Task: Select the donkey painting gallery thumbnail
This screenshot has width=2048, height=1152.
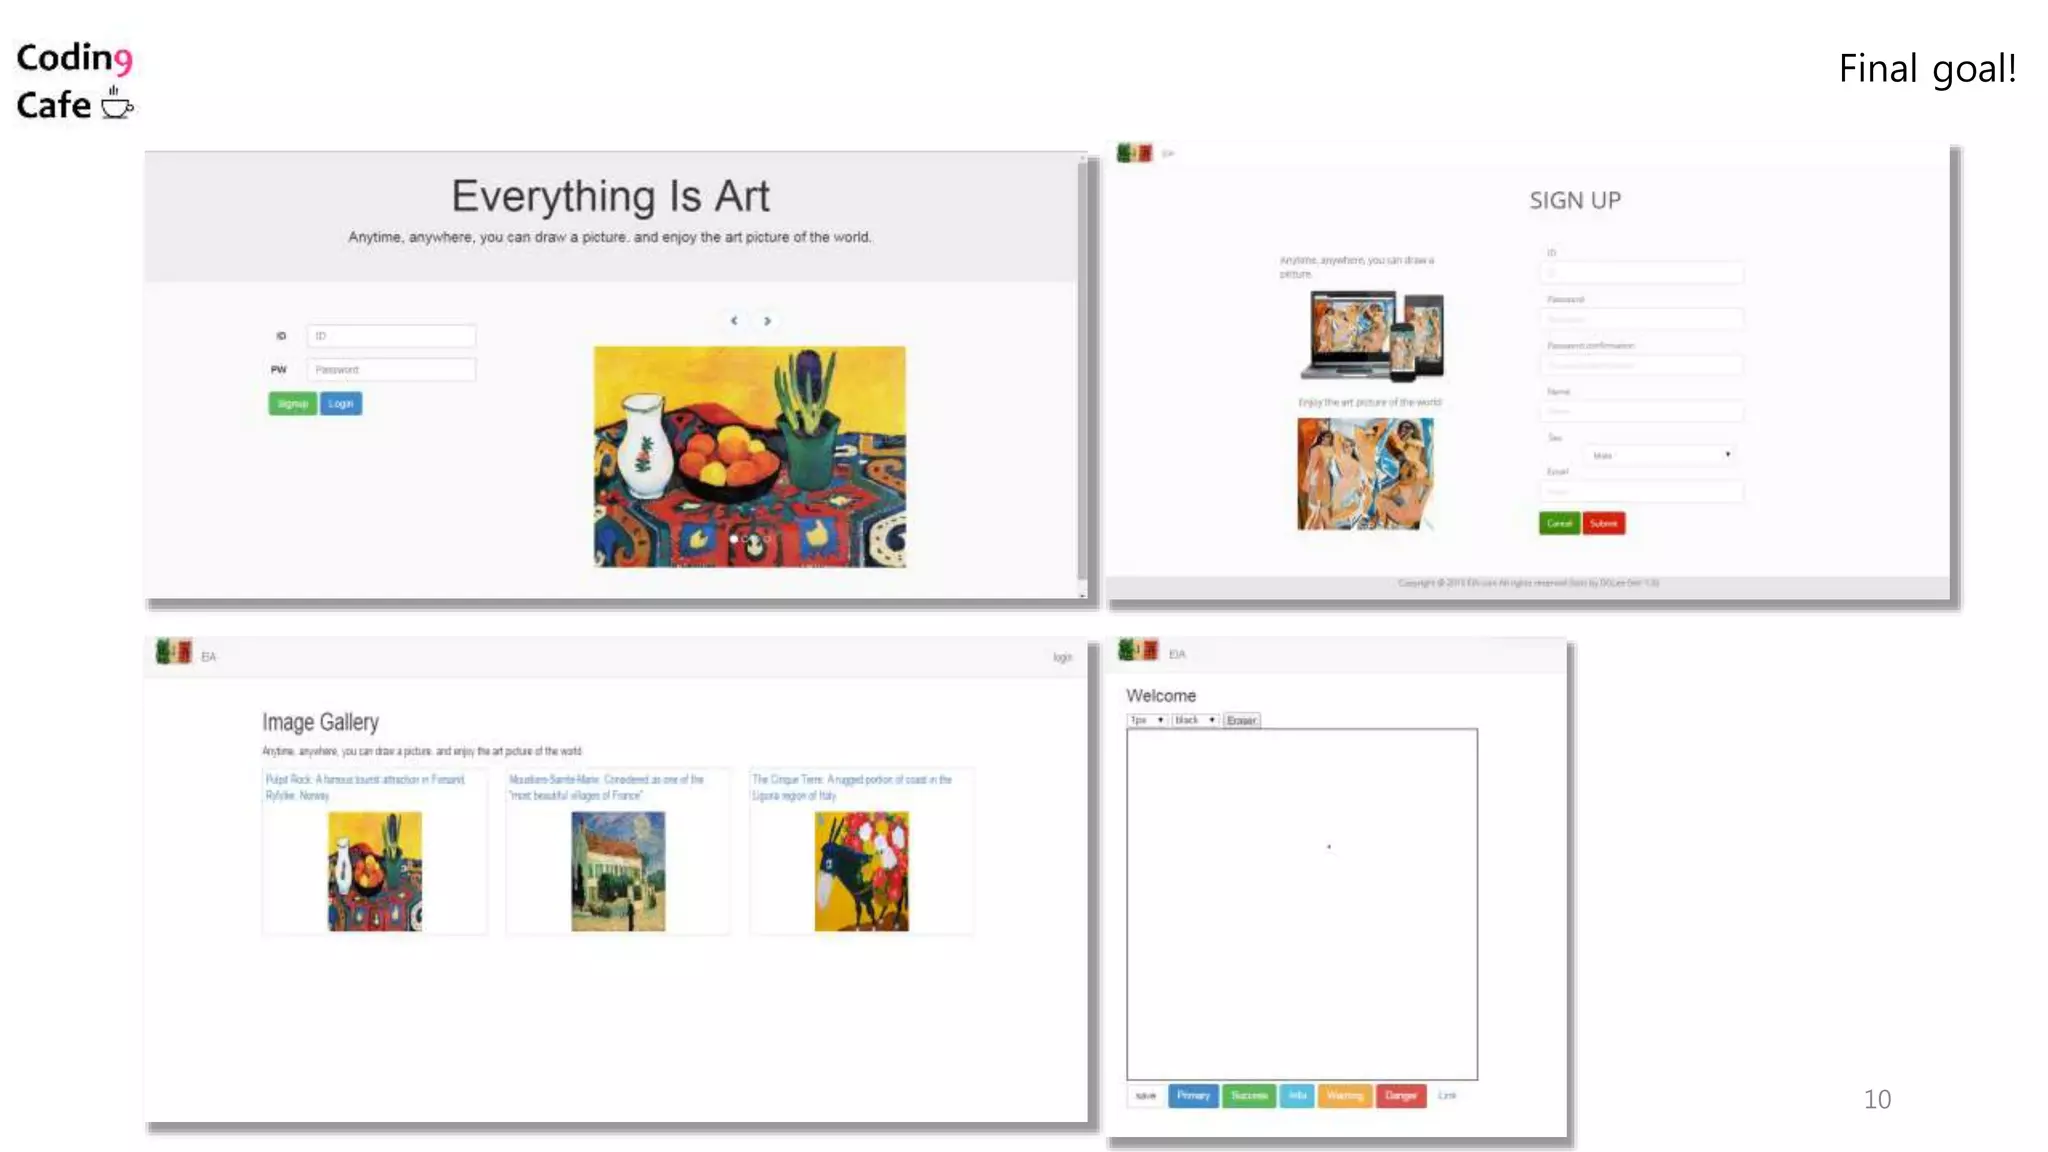Action: pos(861,871)
